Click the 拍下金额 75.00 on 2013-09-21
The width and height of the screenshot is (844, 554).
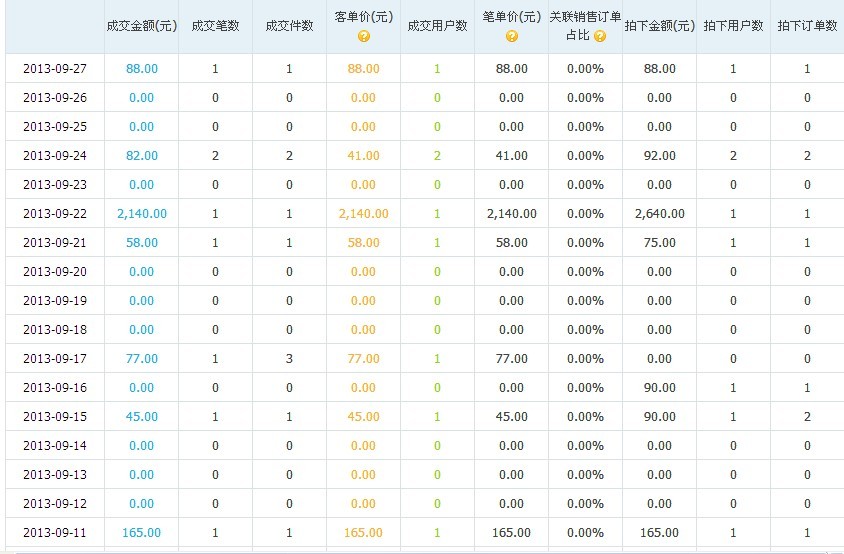point(660,243)
